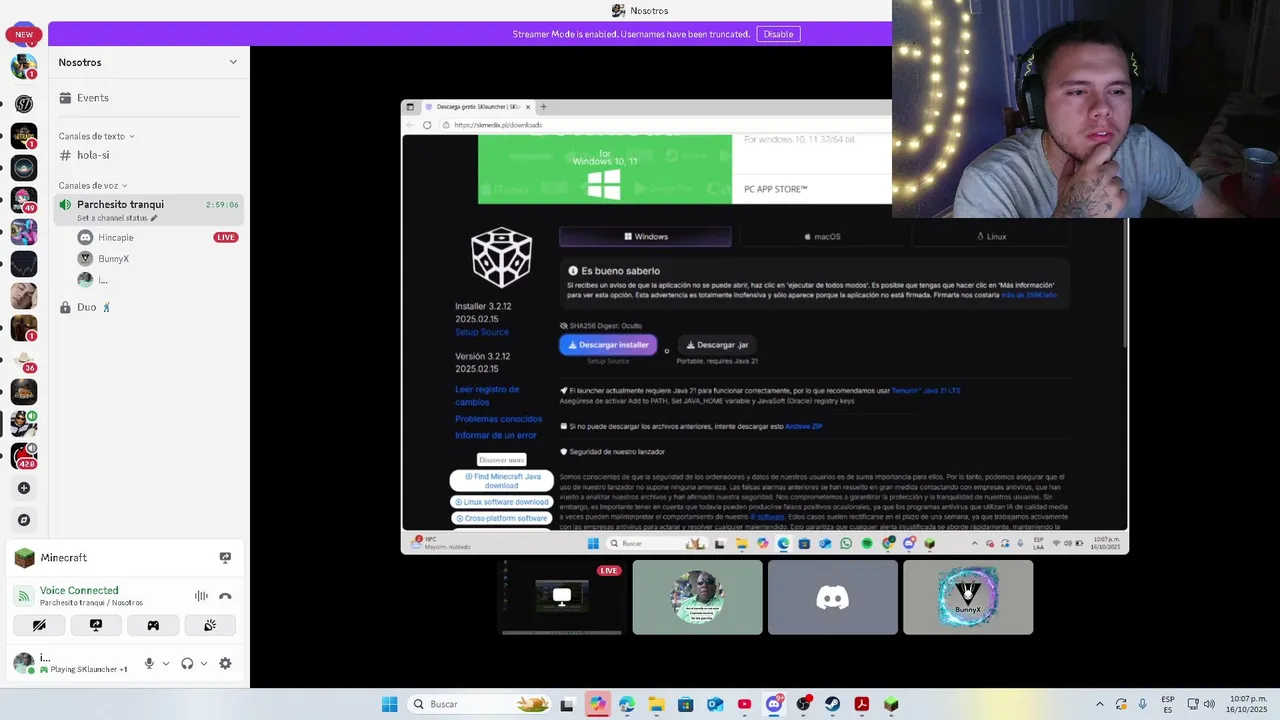Toggle the camera button in the voice panel
1280x720 pixels.
[39, 625]
